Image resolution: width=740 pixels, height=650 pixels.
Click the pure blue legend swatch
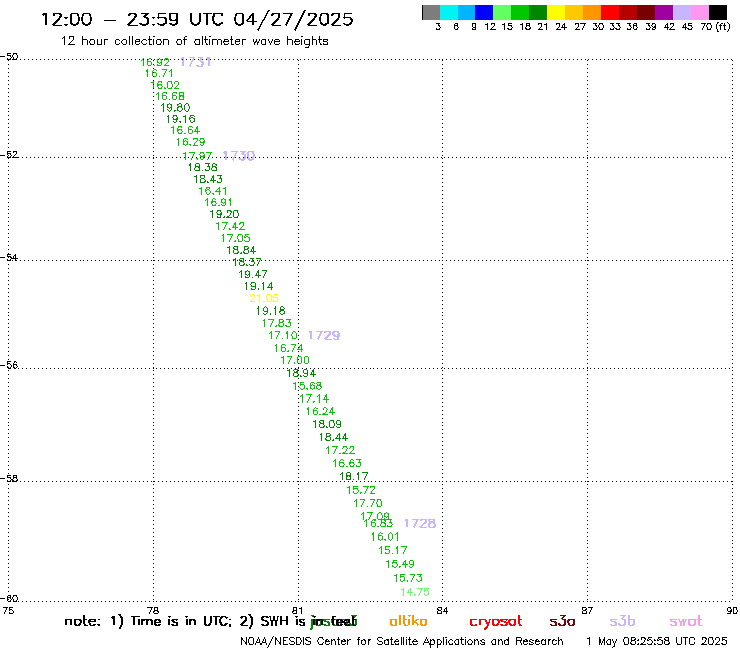tap(485, 12)
